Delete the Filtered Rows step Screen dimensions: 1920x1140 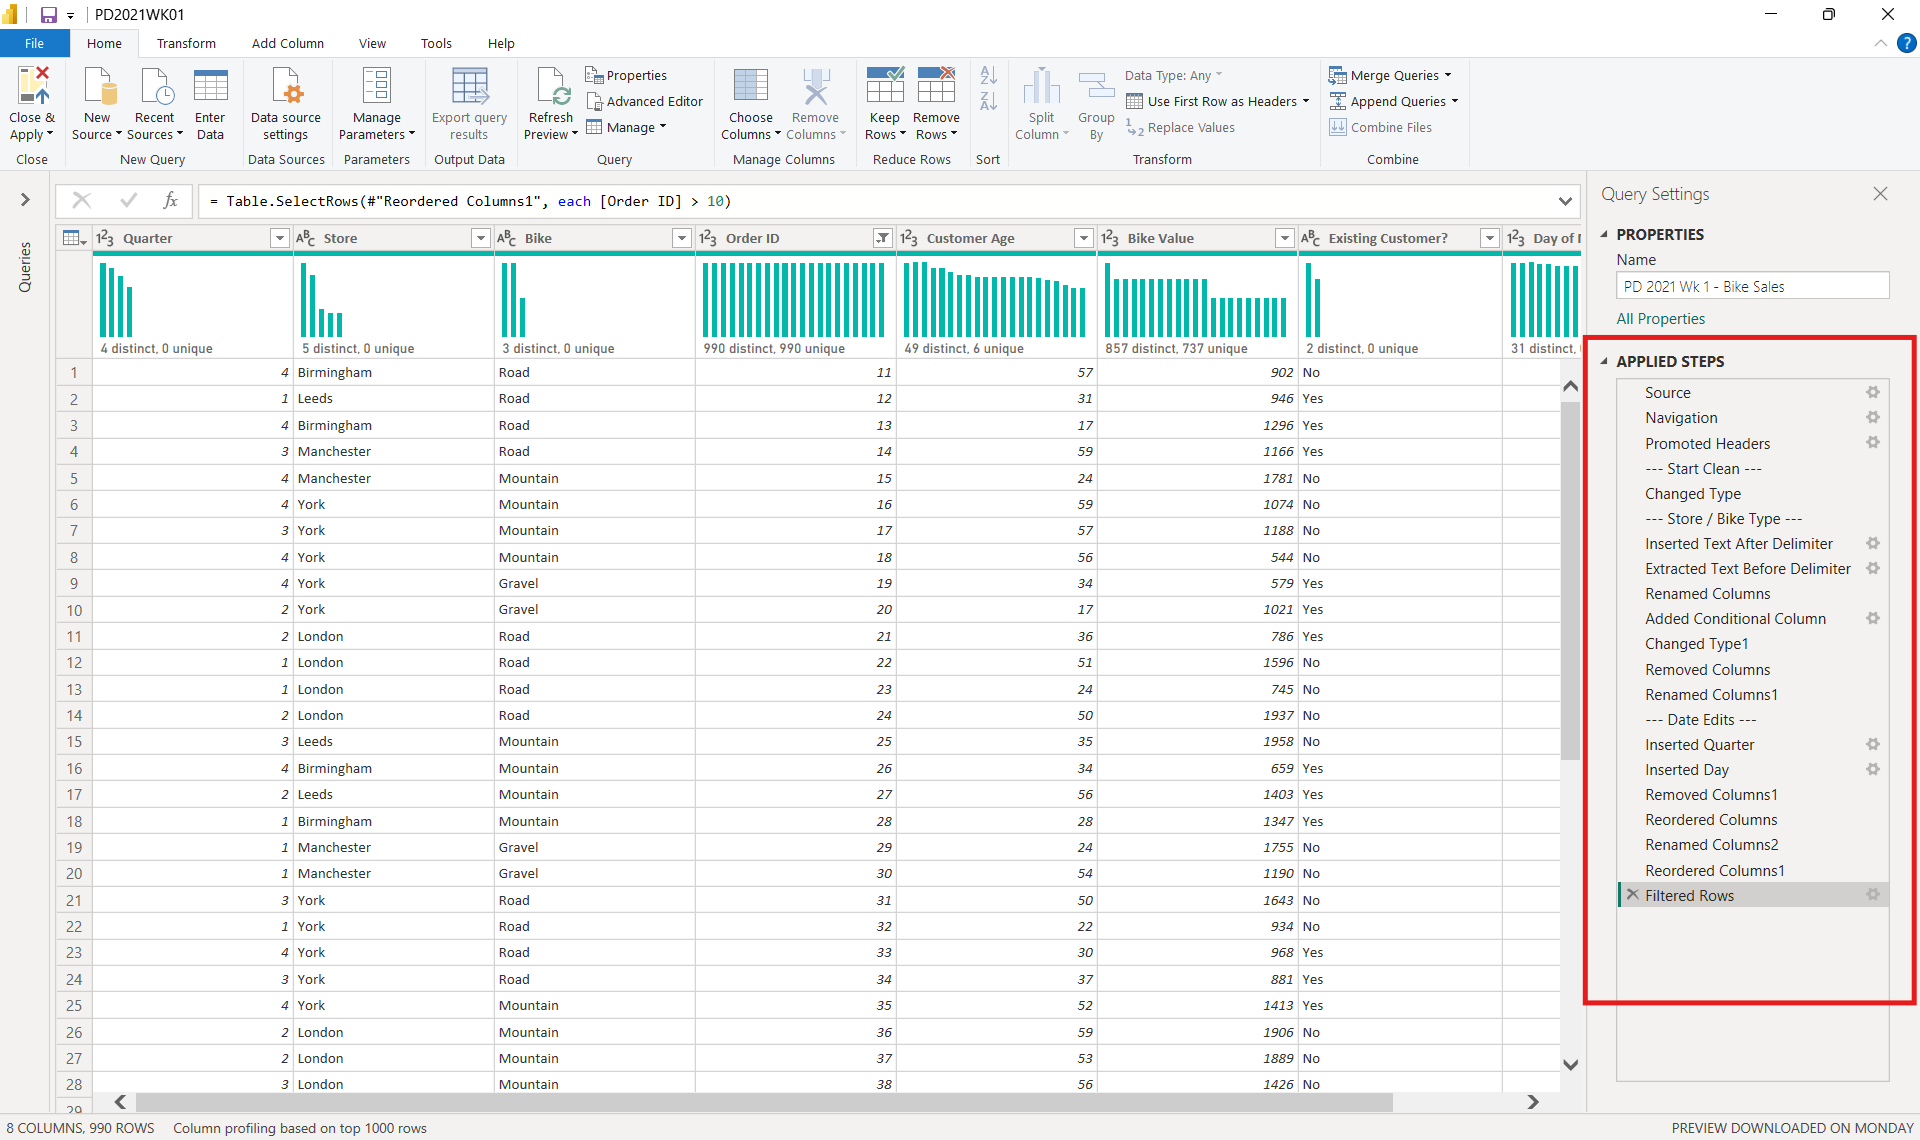1633,895
